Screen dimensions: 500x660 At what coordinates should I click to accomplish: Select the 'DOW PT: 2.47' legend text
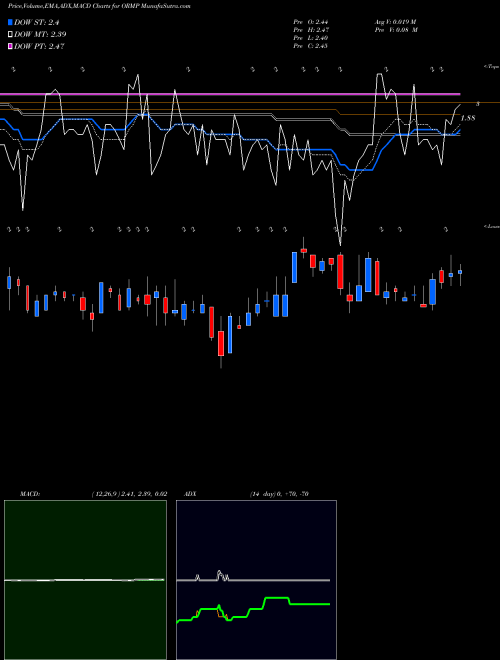point(39,46)
